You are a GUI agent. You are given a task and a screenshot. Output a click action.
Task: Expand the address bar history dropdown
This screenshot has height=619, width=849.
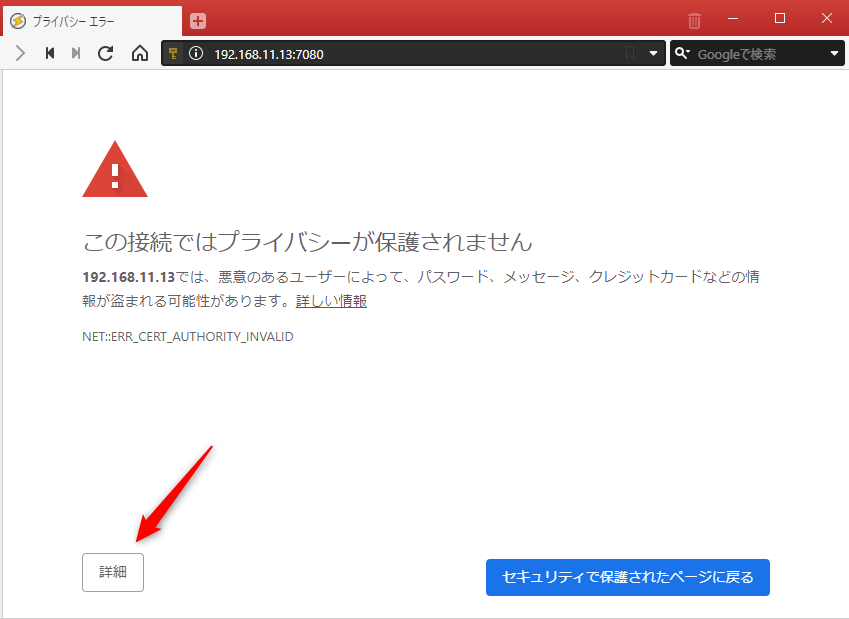point(654,54)
